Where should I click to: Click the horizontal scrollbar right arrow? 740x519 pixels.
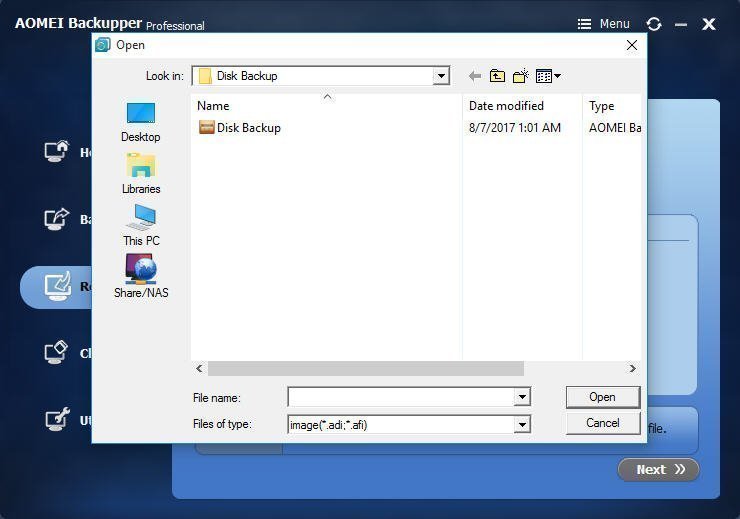pos(632,368)
